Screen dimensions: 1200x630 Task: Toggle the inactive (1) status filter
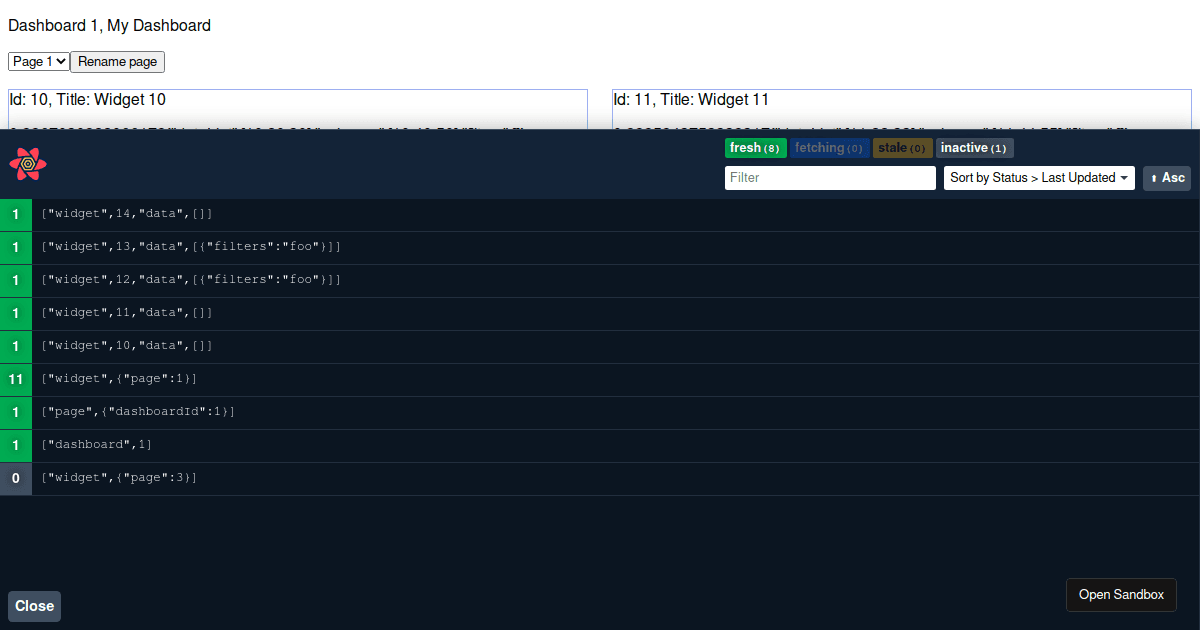pyautogui.click(x=974, y=147)
